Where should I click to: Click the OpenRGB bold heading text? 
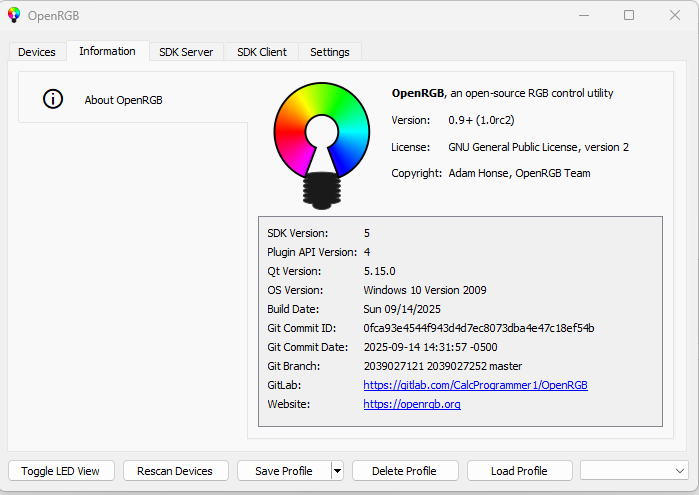click(x=418, y=93)
